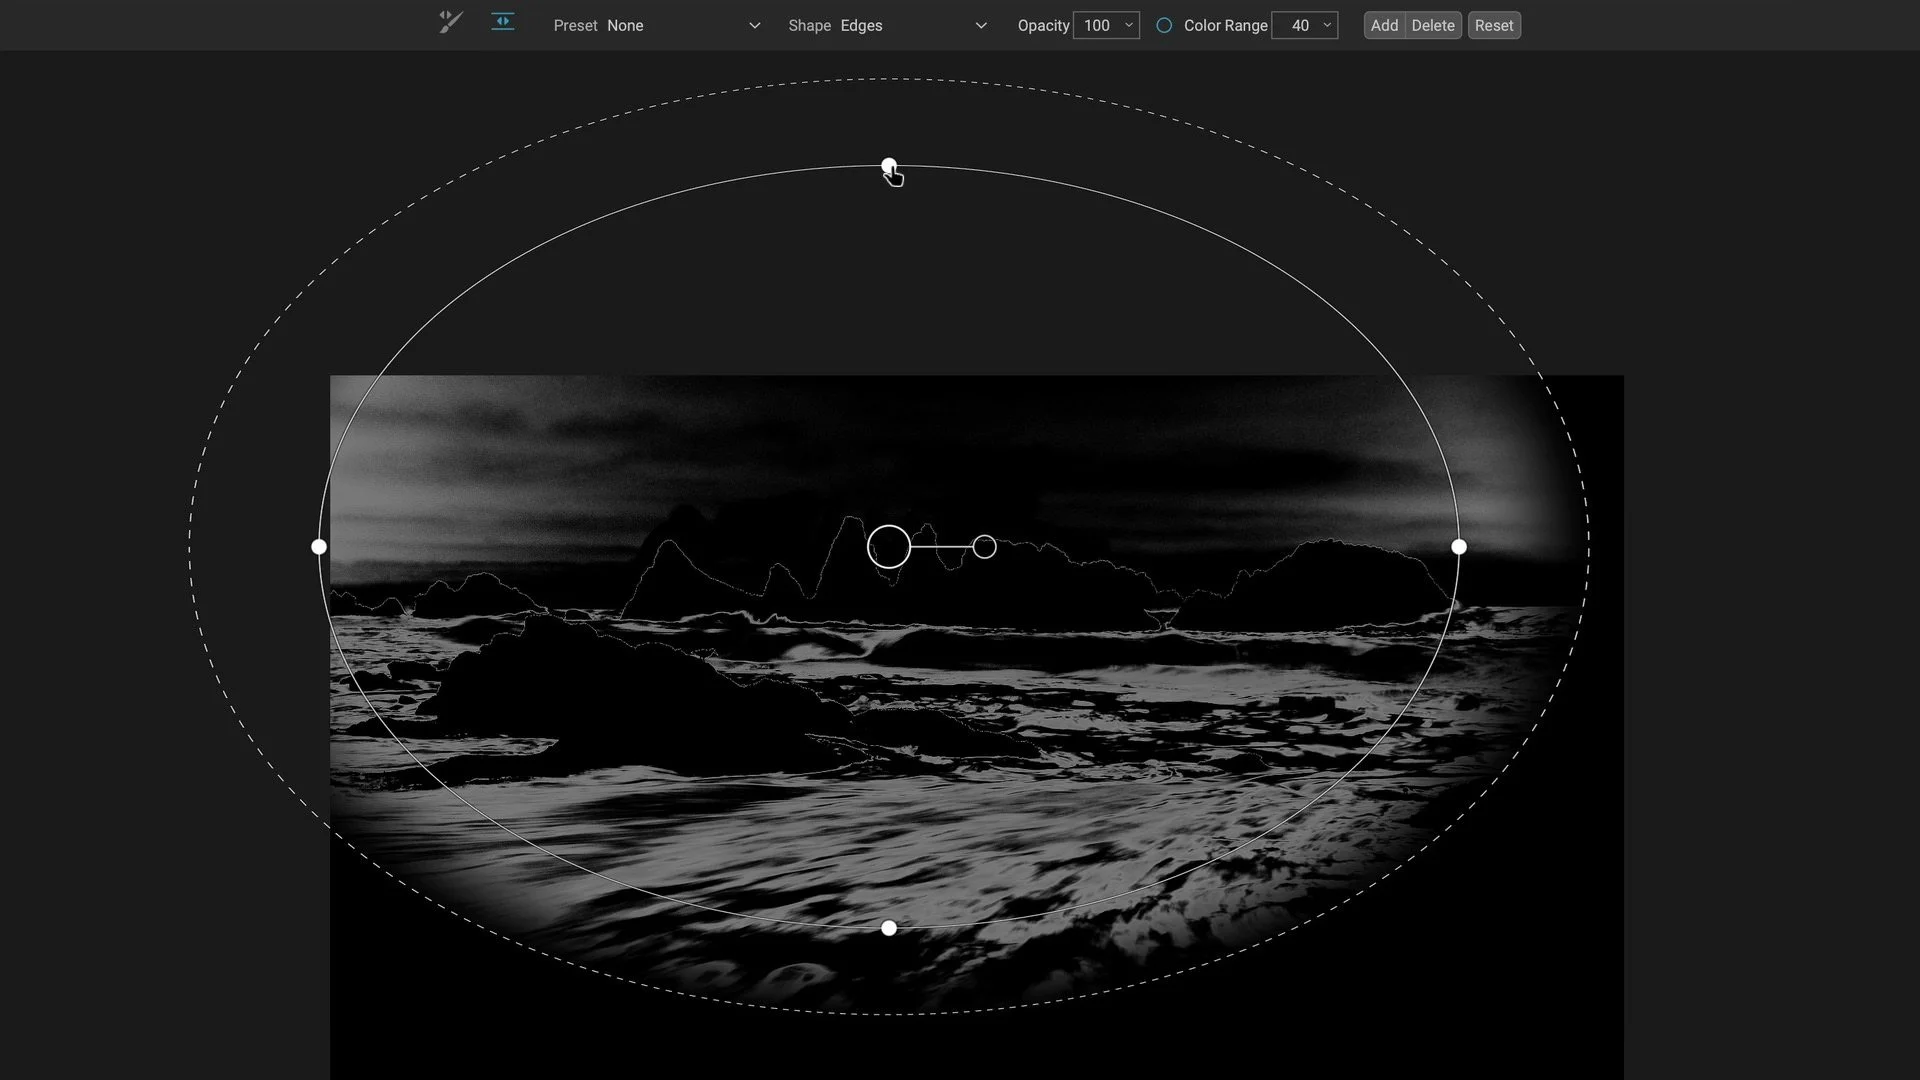
Task: Open the Preset dropdown
Action: click(754, 25)
